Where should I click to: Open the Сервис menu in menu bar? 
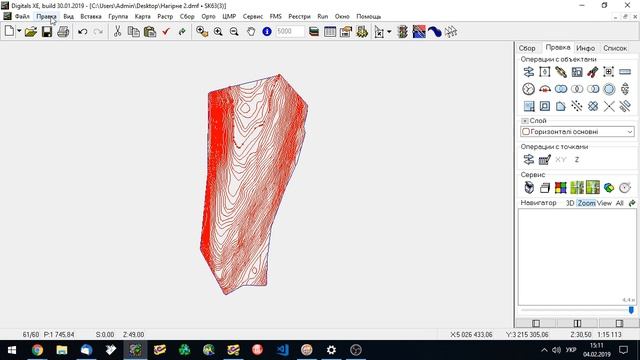coord(253,17)
